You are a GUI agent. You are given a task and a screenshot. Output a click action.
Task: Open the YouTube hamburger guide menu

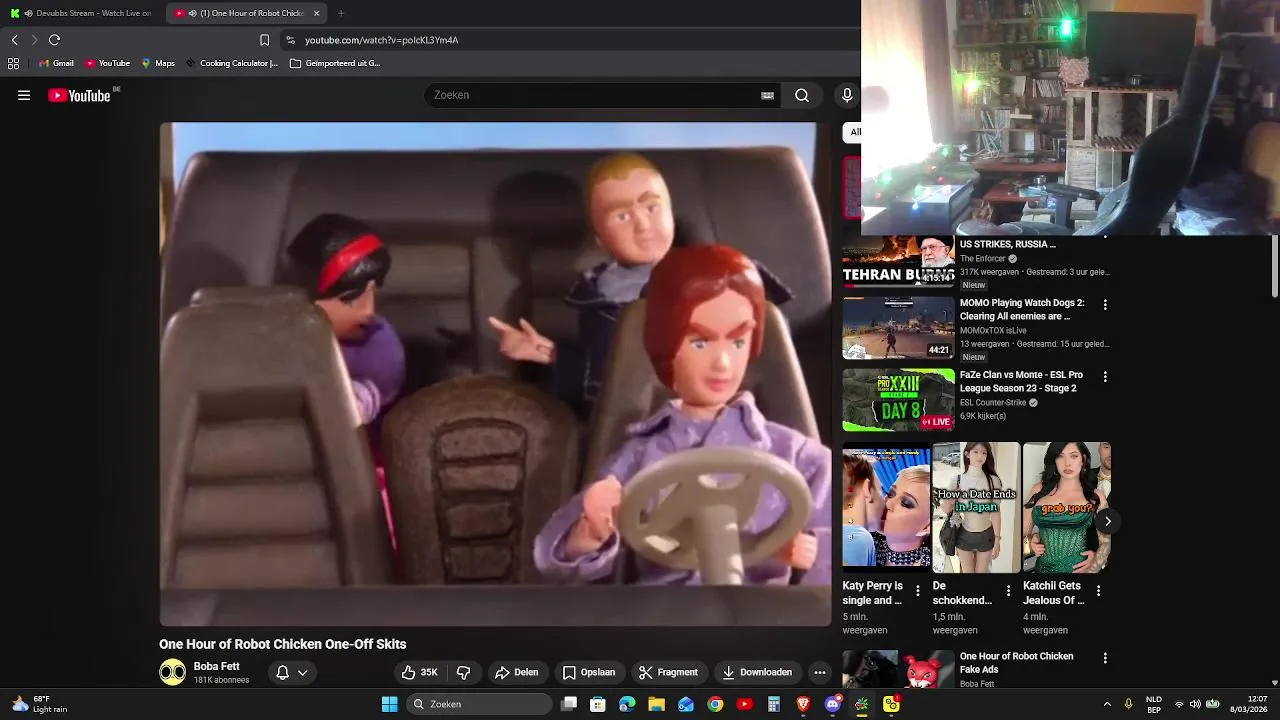point(24,96)
